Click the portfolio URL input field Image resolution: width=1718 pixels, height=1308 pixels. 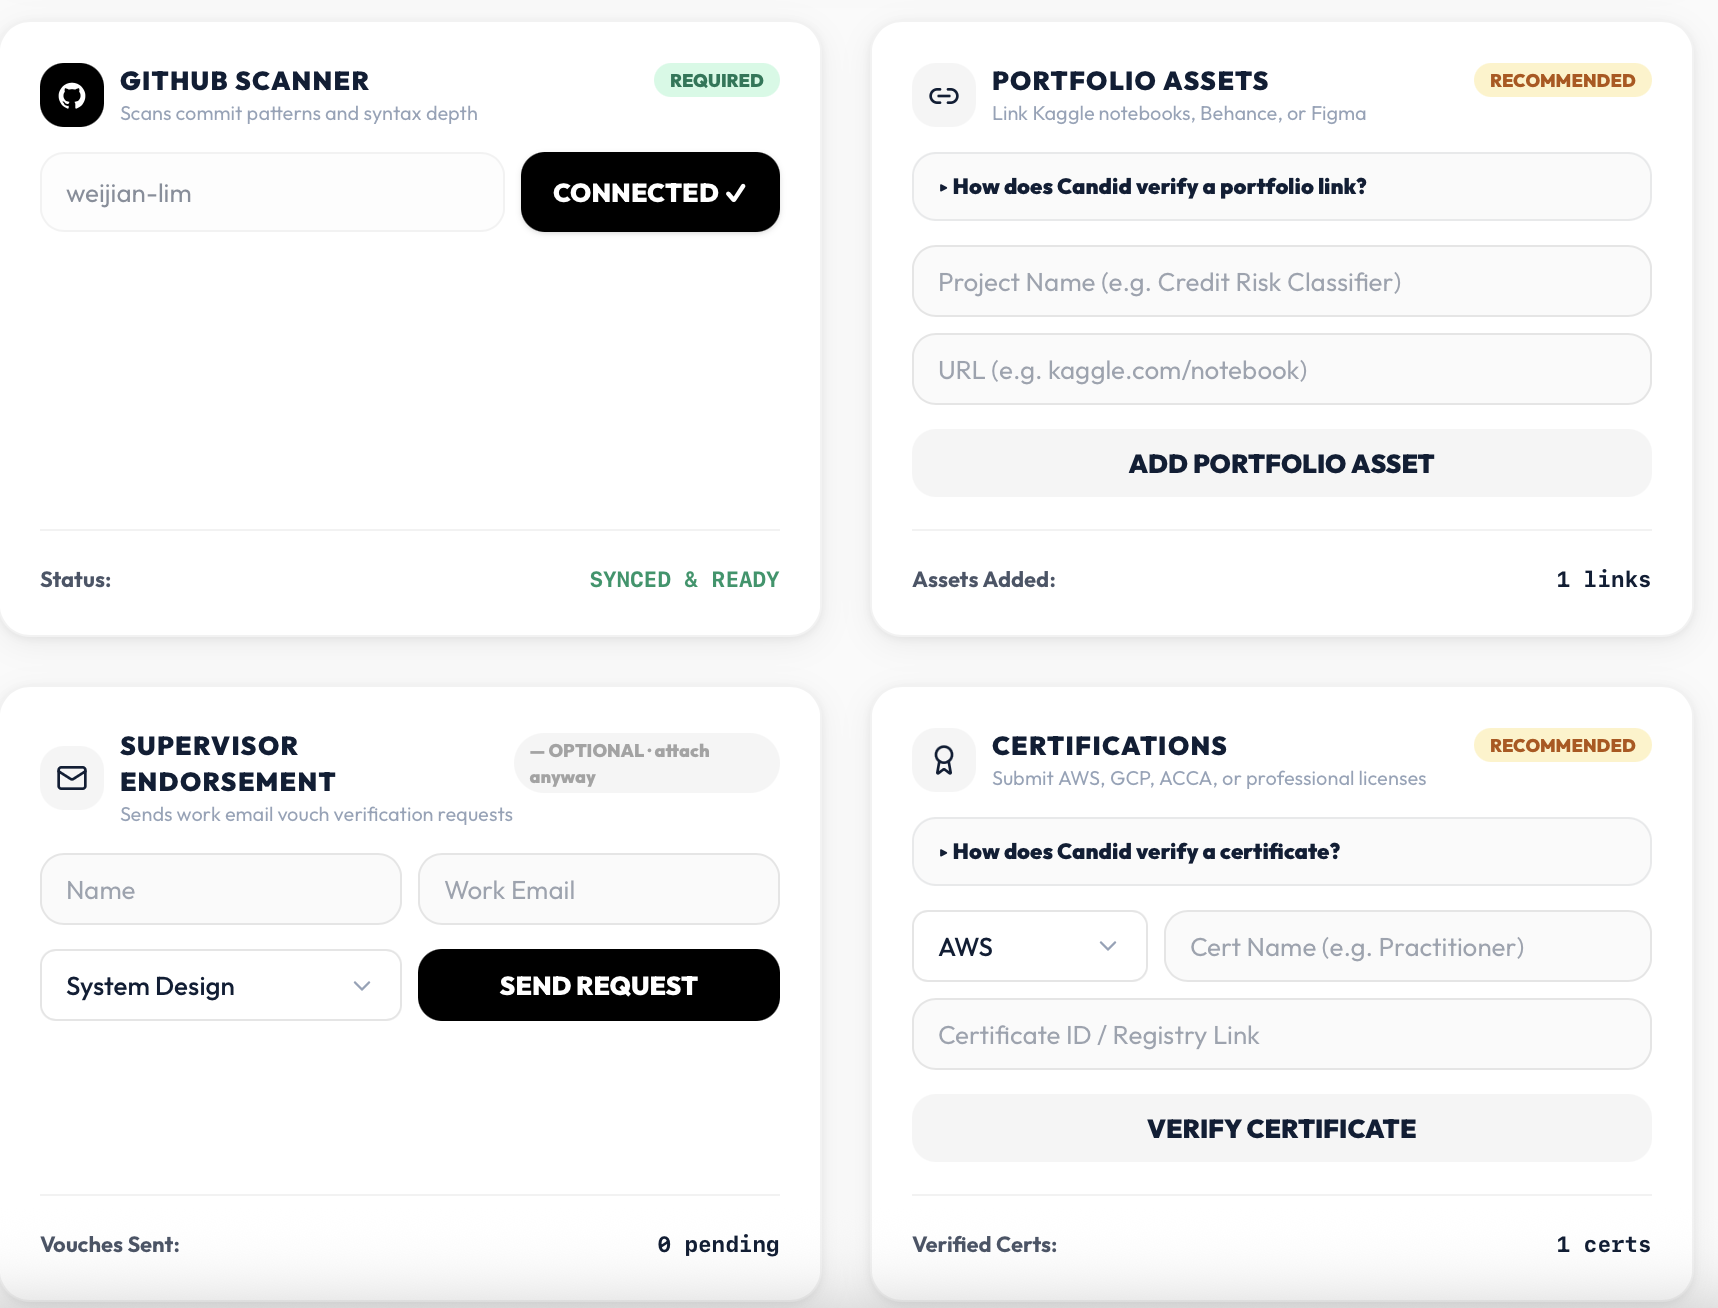(1281, 369)
